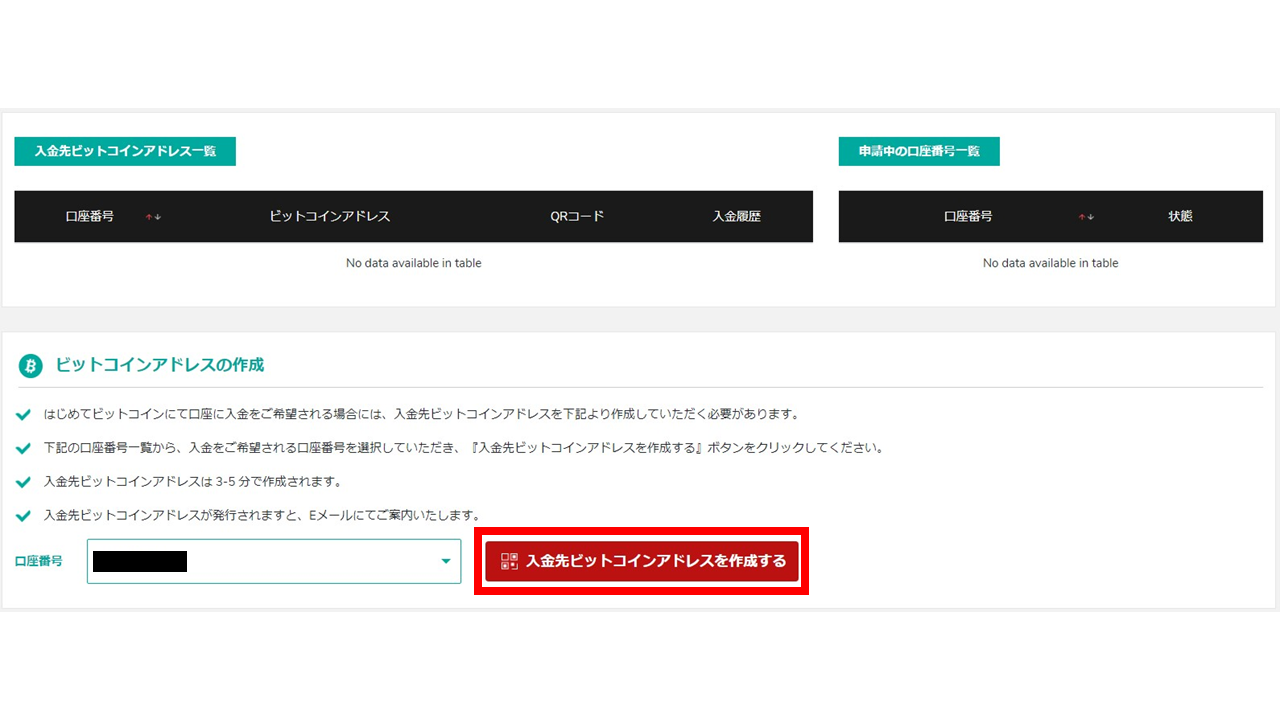The height and width of the screenshot is (720, 1280).
Task: Click the line about 3-5 分 creation time
Action: (x=193, y=481)
